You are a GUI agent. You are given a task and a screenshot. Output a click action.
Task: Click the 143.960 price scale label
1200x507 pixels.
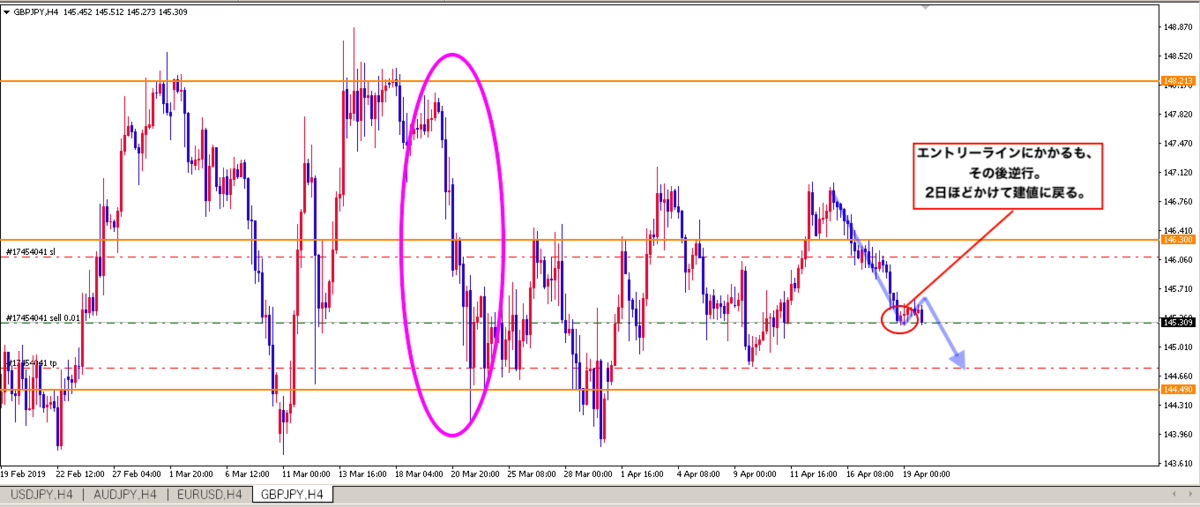coord(1176,434)
